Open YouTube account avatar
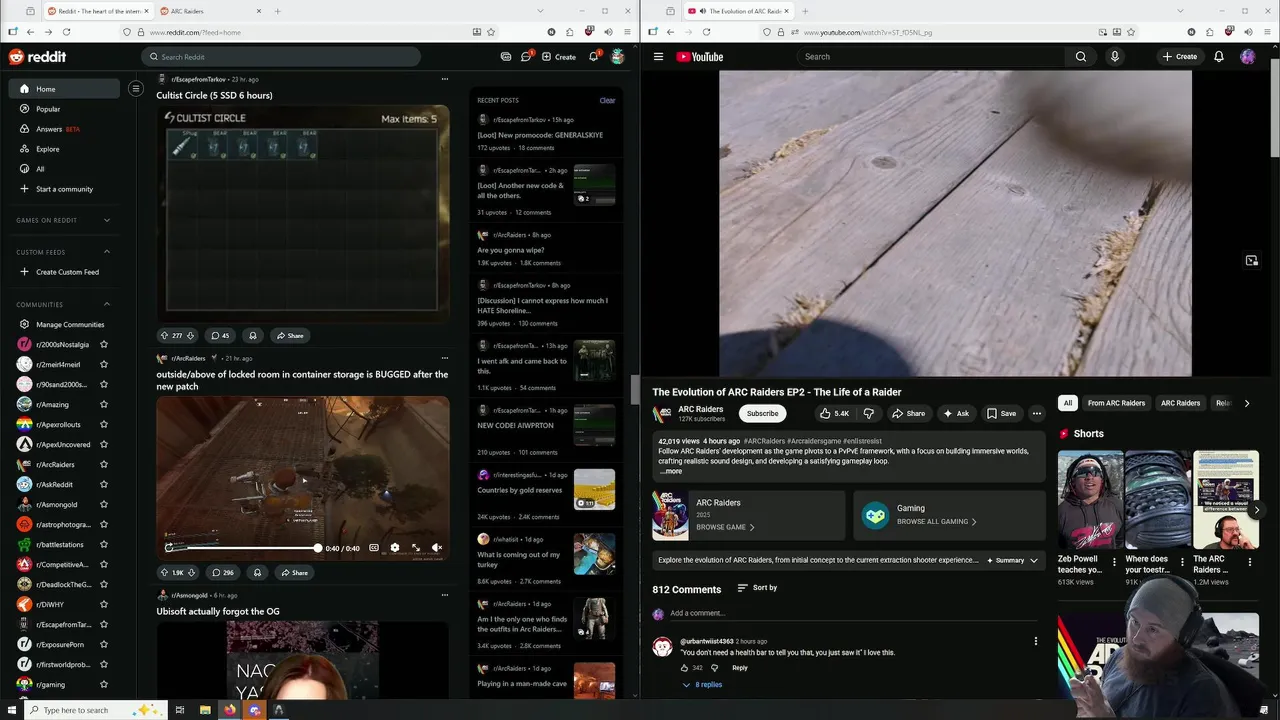The image size is (1280, 720). pyautogui.click(x=1247, y=57)
